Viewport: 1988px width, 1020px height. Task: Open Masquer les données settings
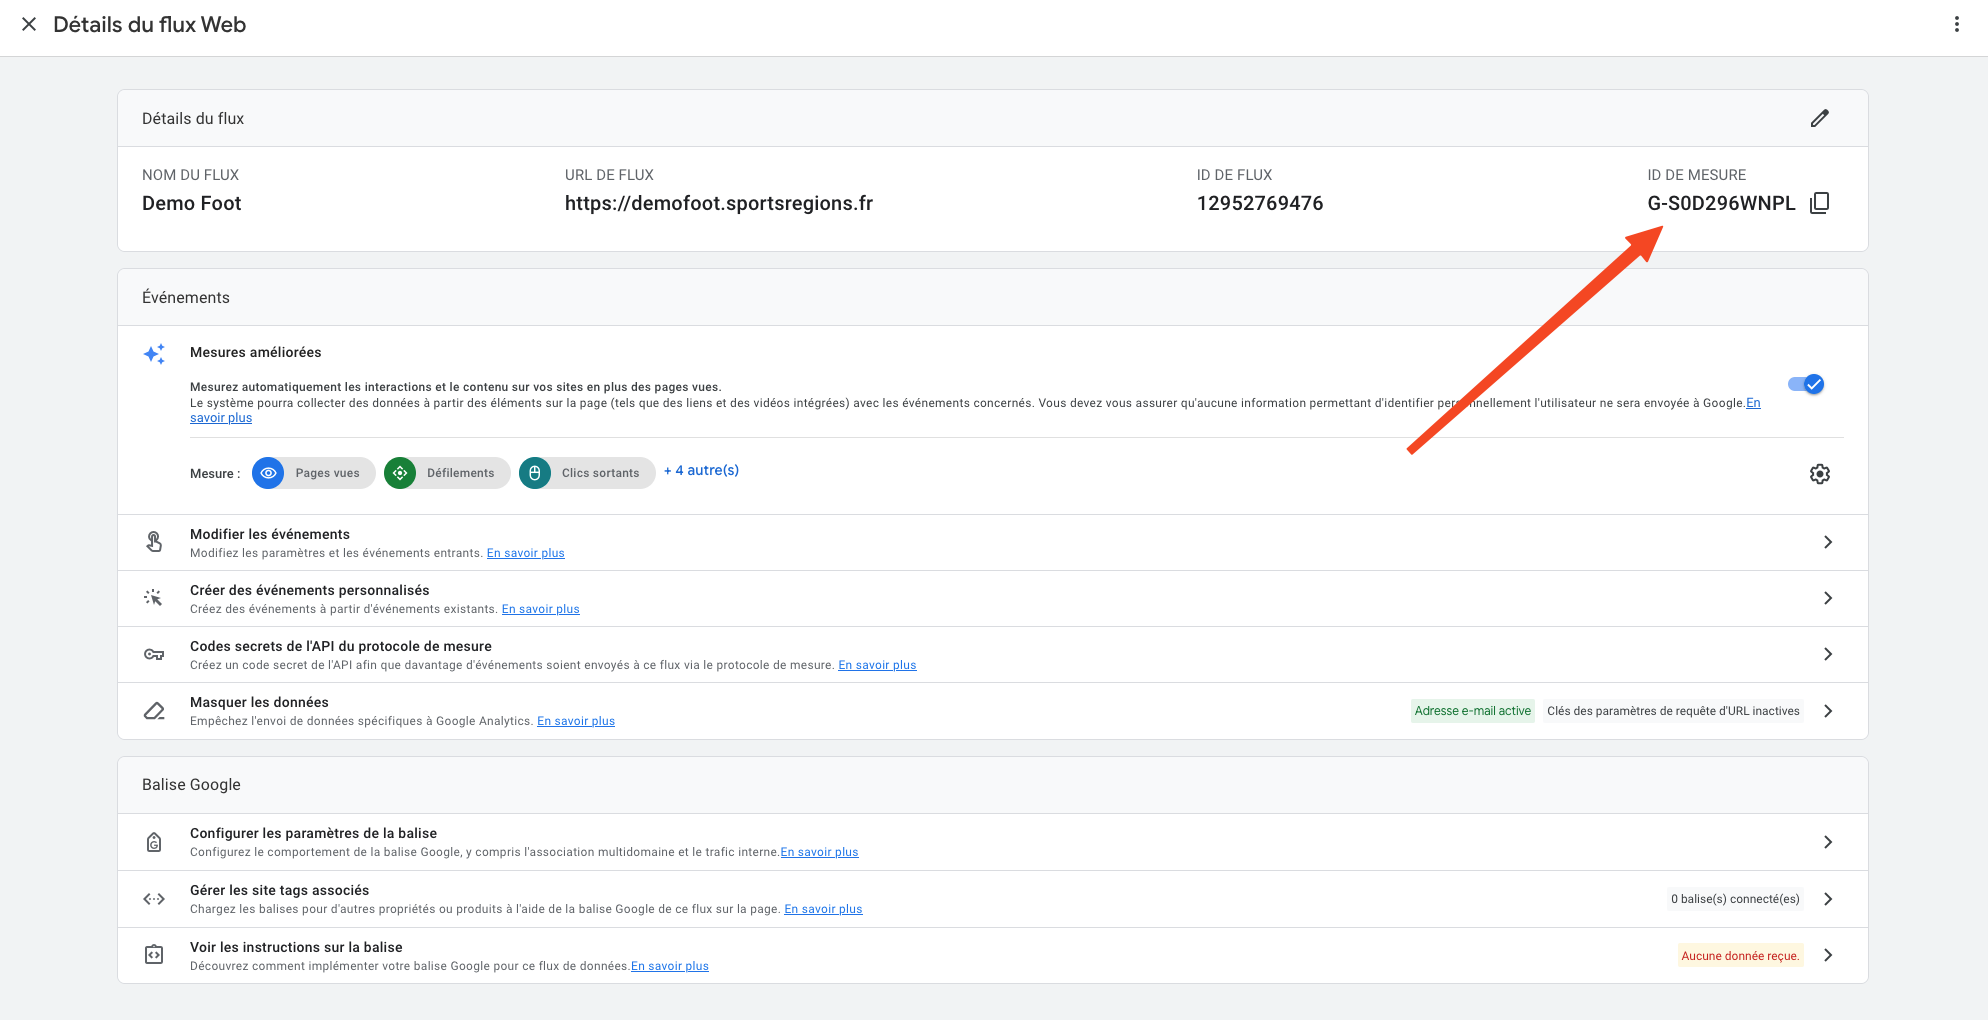[1827, 711]
